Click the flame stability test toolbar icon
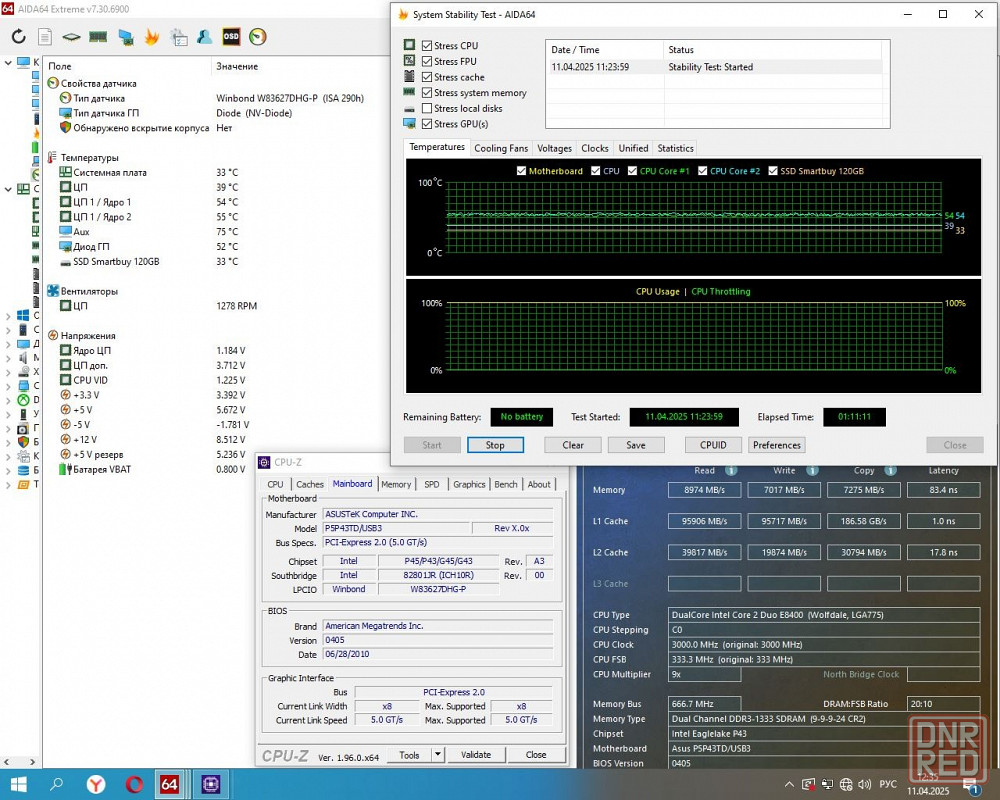The height and width of the screenshot is (800, 1000). [x=152, y=36]
